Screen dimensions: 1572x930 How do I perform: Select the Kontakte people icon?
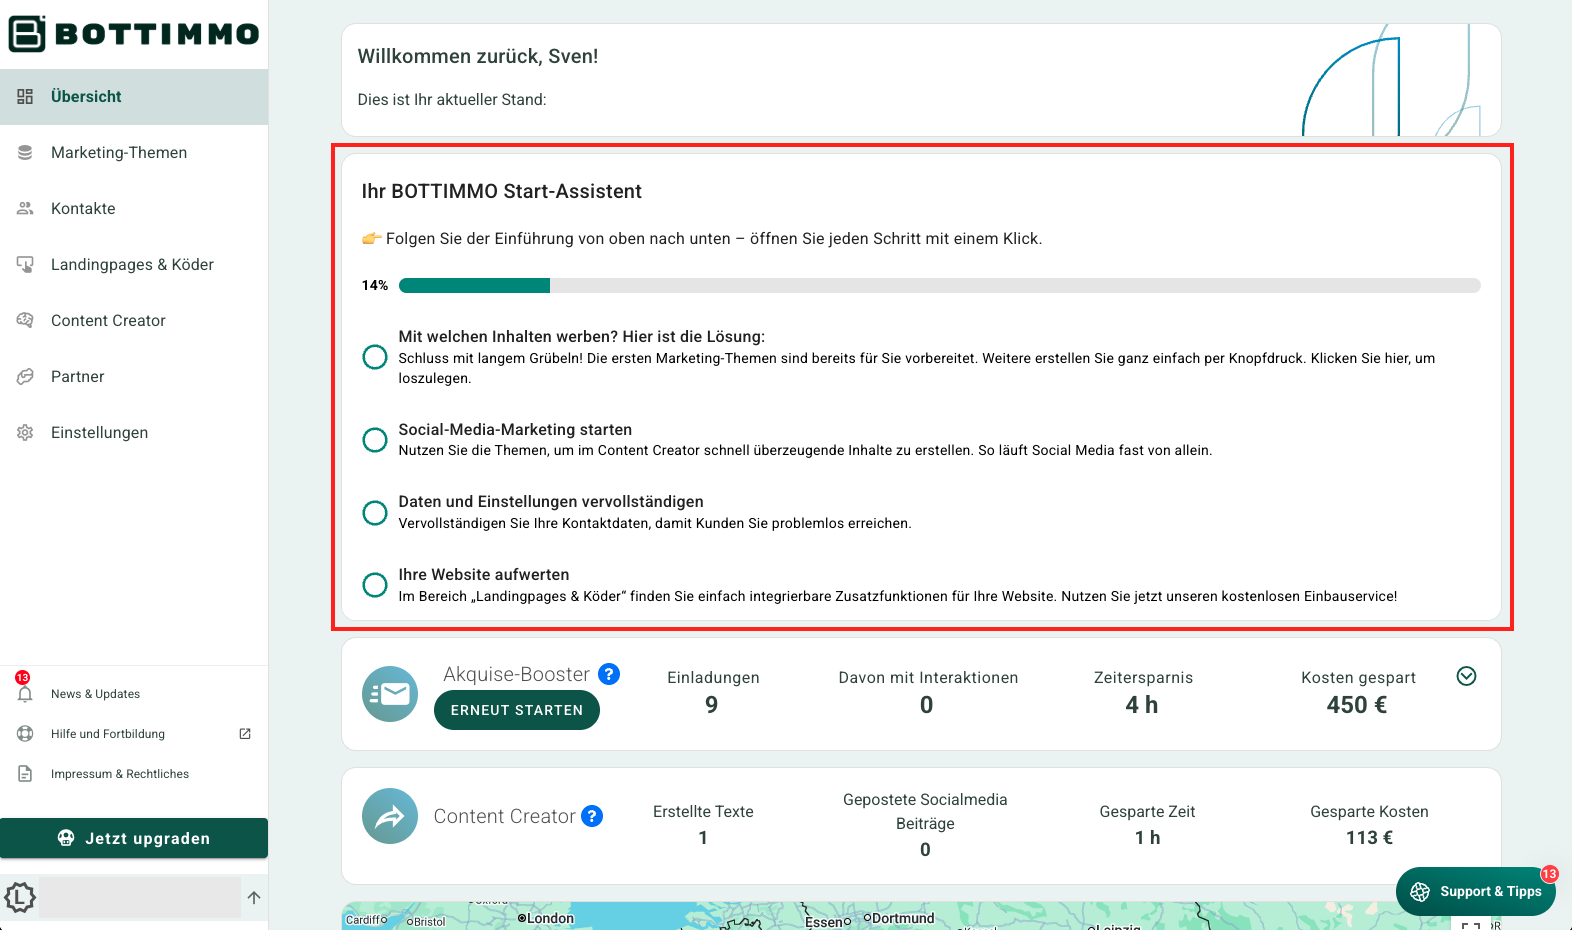click(x=25, y=209)
